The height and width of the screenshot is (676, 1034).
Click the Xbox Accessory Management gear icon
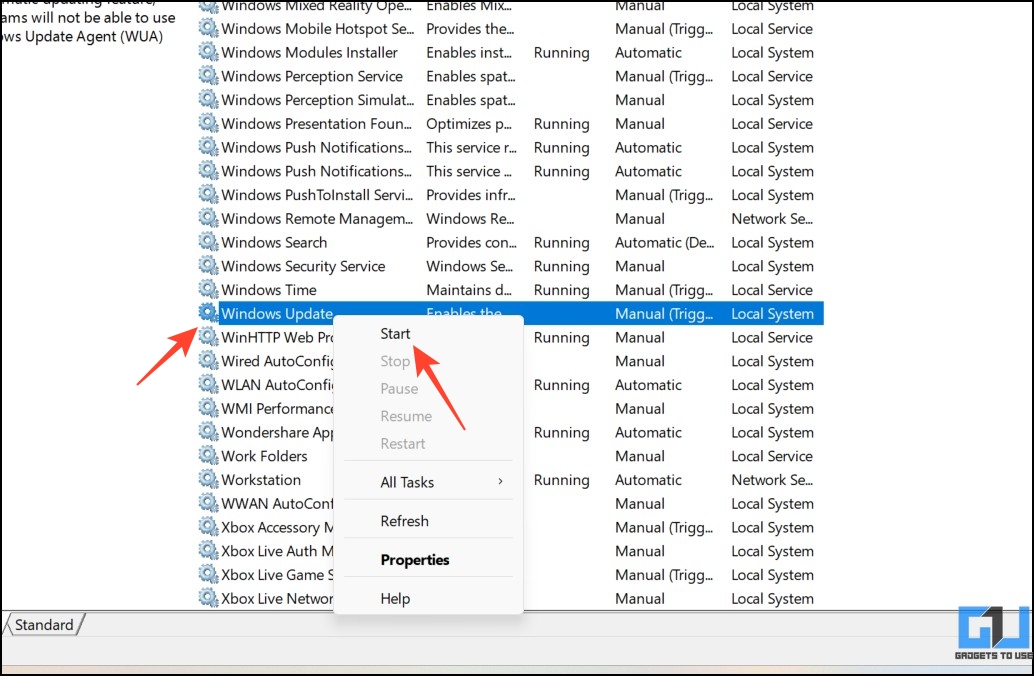tap(208, 526)
